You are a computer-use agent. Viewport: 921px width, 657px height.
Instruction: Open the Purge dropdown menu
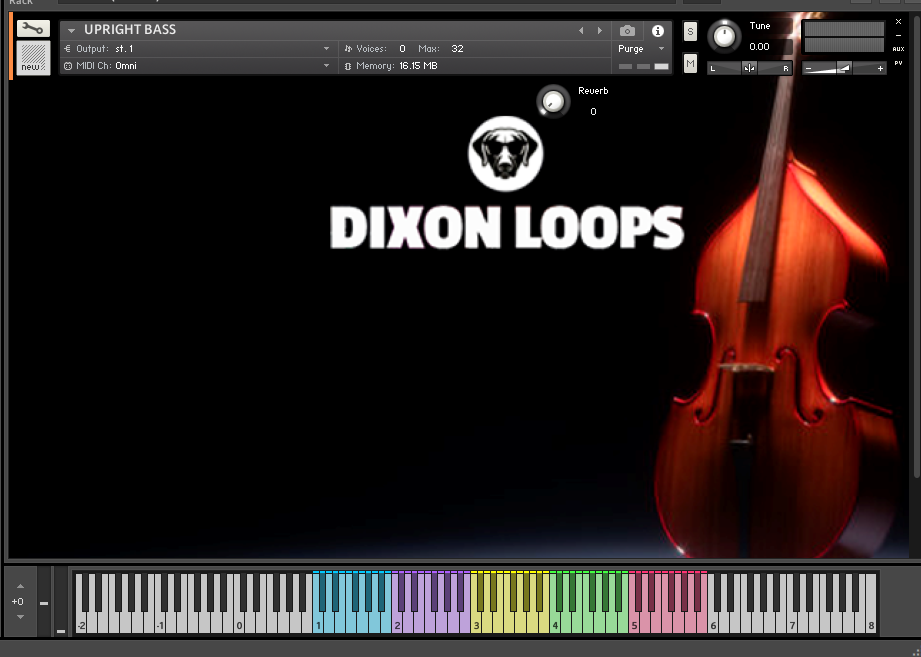[x=661, y=49]
